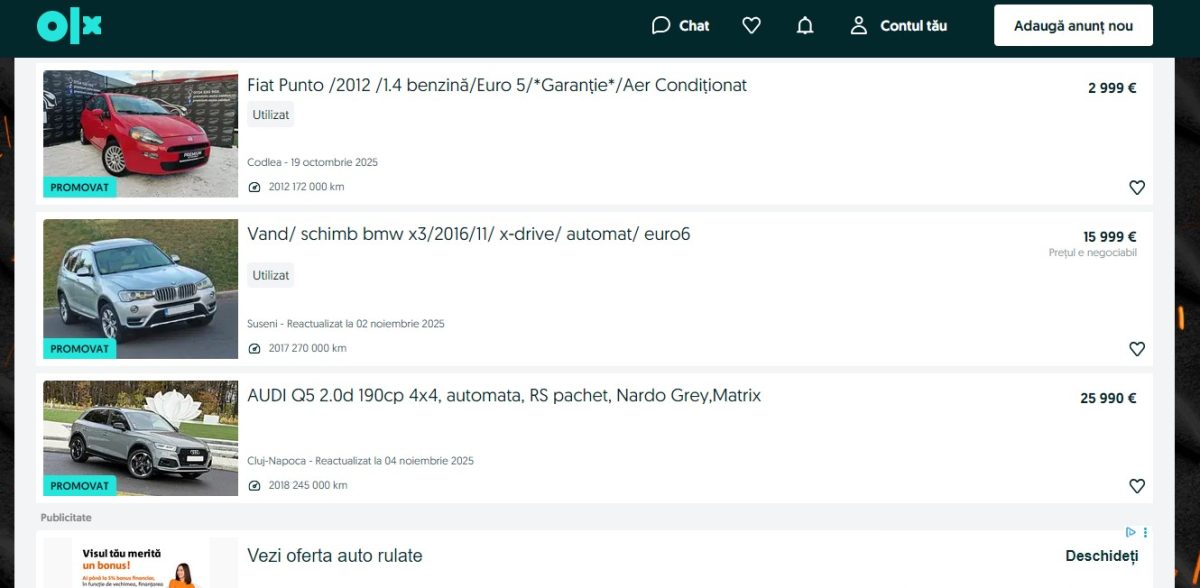Open the AUDI Q5 listing title
Screen dimensions: 1200x588
(503, 396)
